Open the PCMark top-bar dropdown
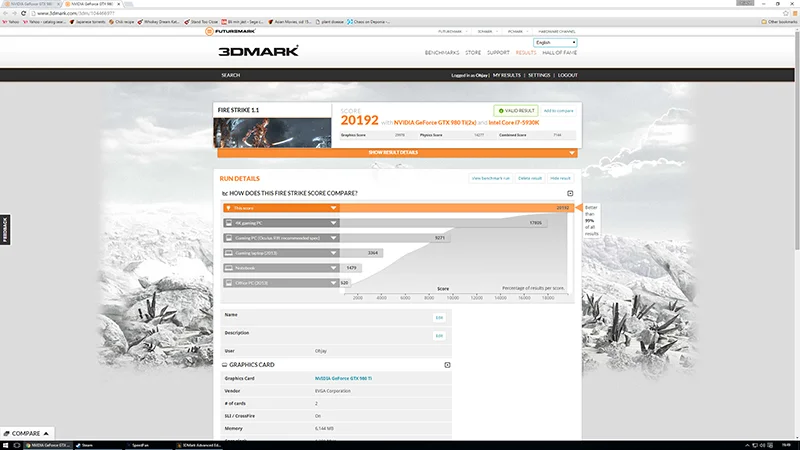The image size is (800, 450). coord(517,32)
